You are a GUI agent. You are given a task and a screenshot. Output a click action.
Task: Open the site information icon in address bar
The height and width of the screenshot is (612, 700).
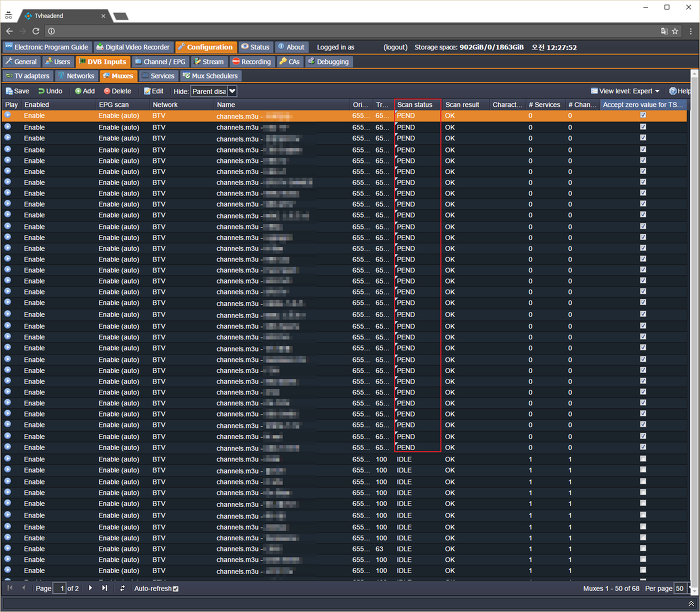(51, 31)
